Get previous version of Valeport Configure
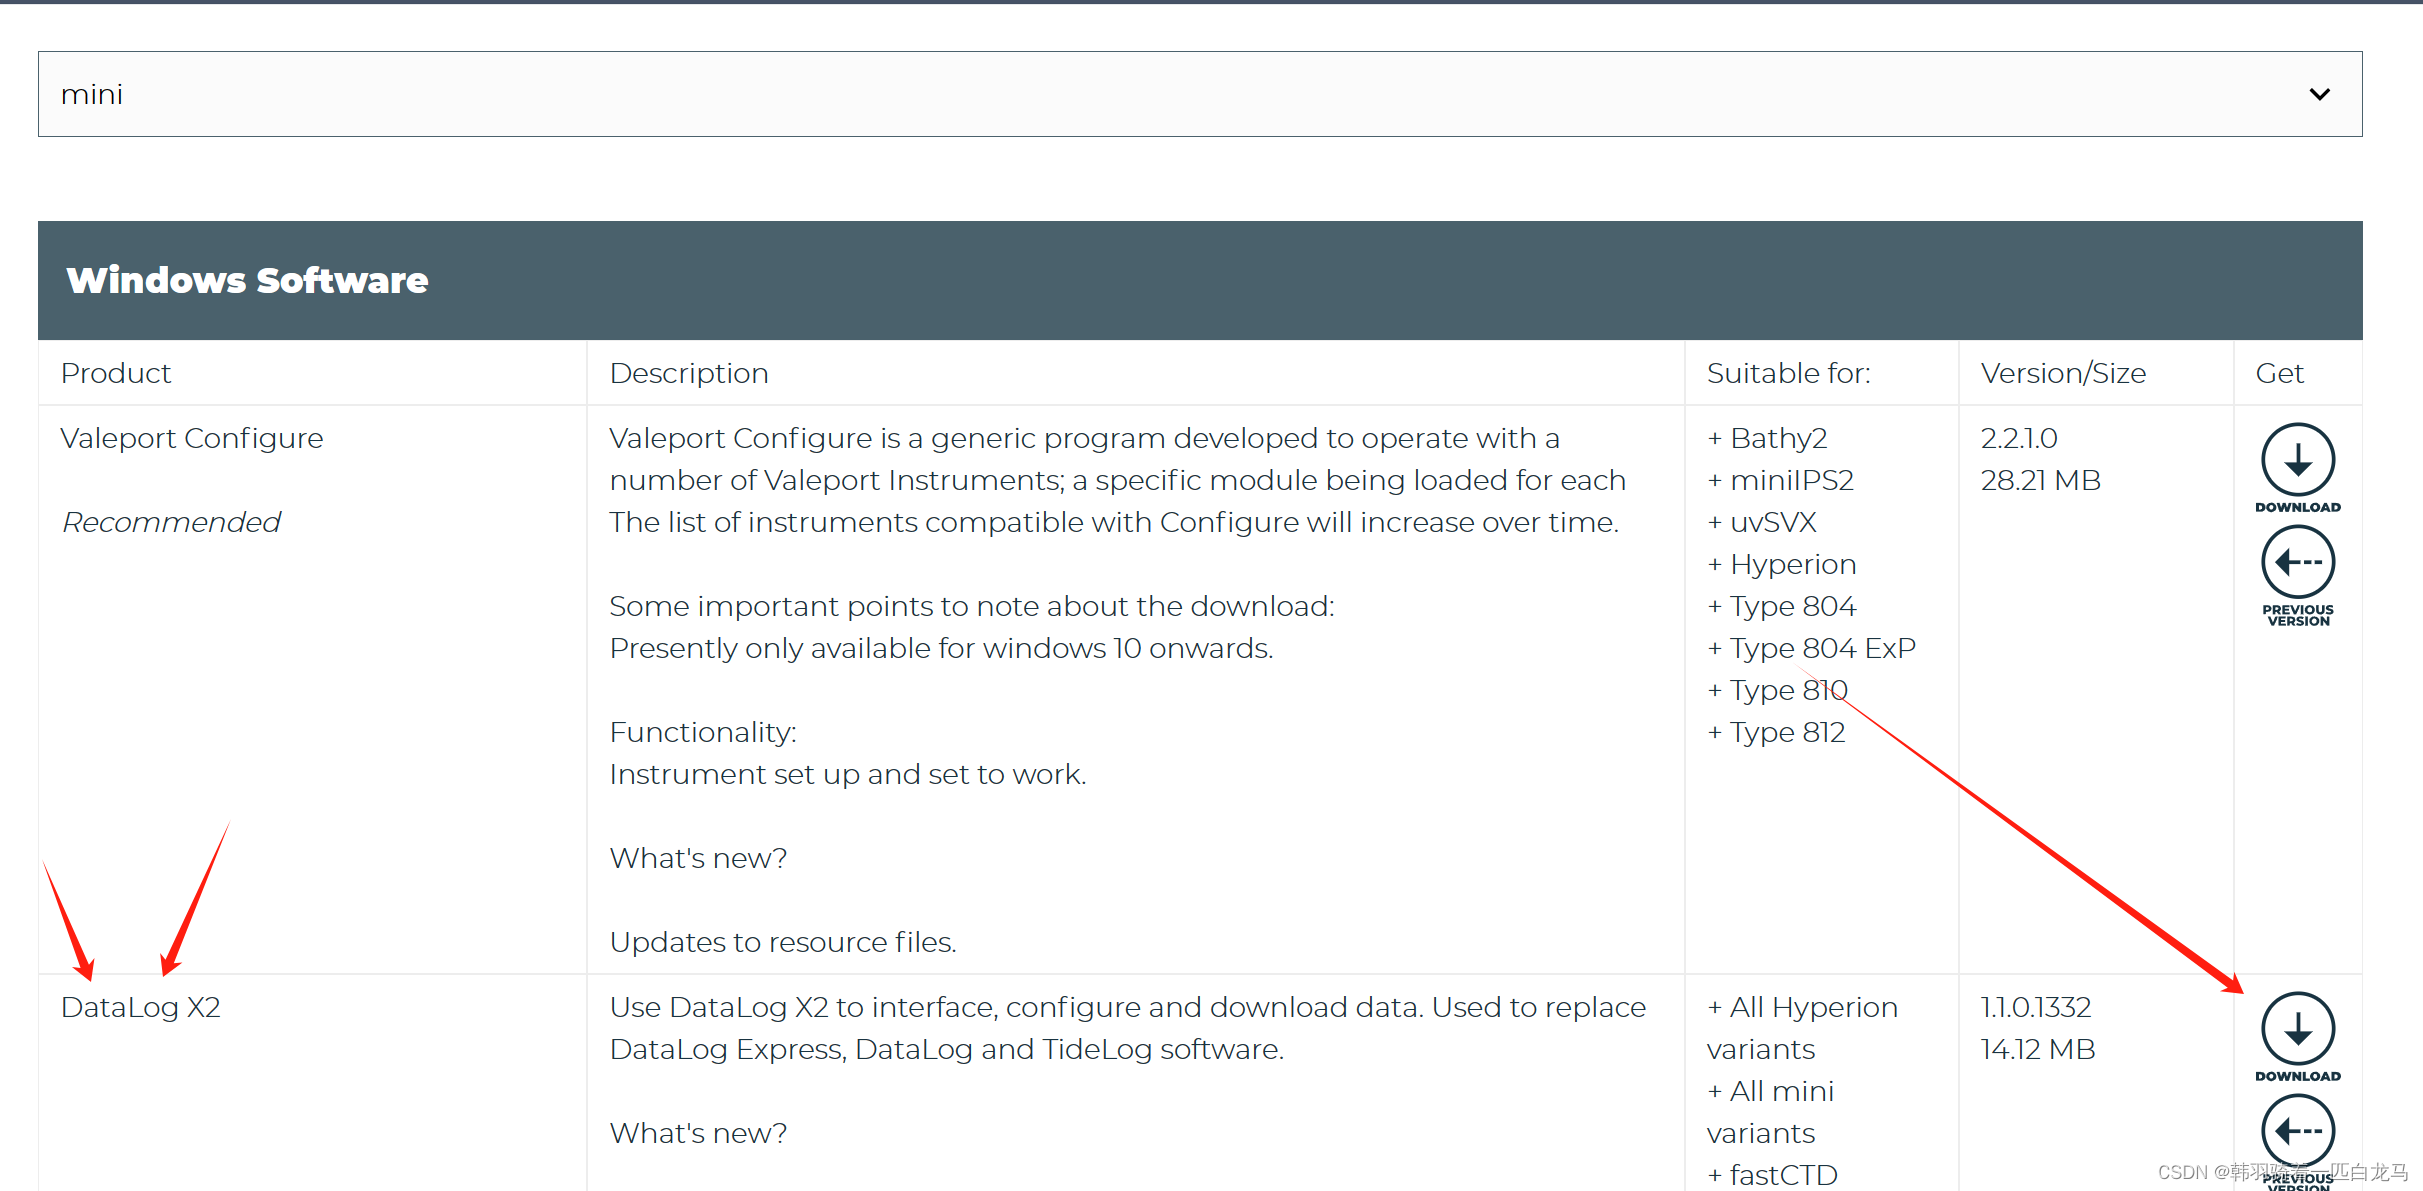The height and width of the screenshot is (1191, 2423). click(2297, 564)
